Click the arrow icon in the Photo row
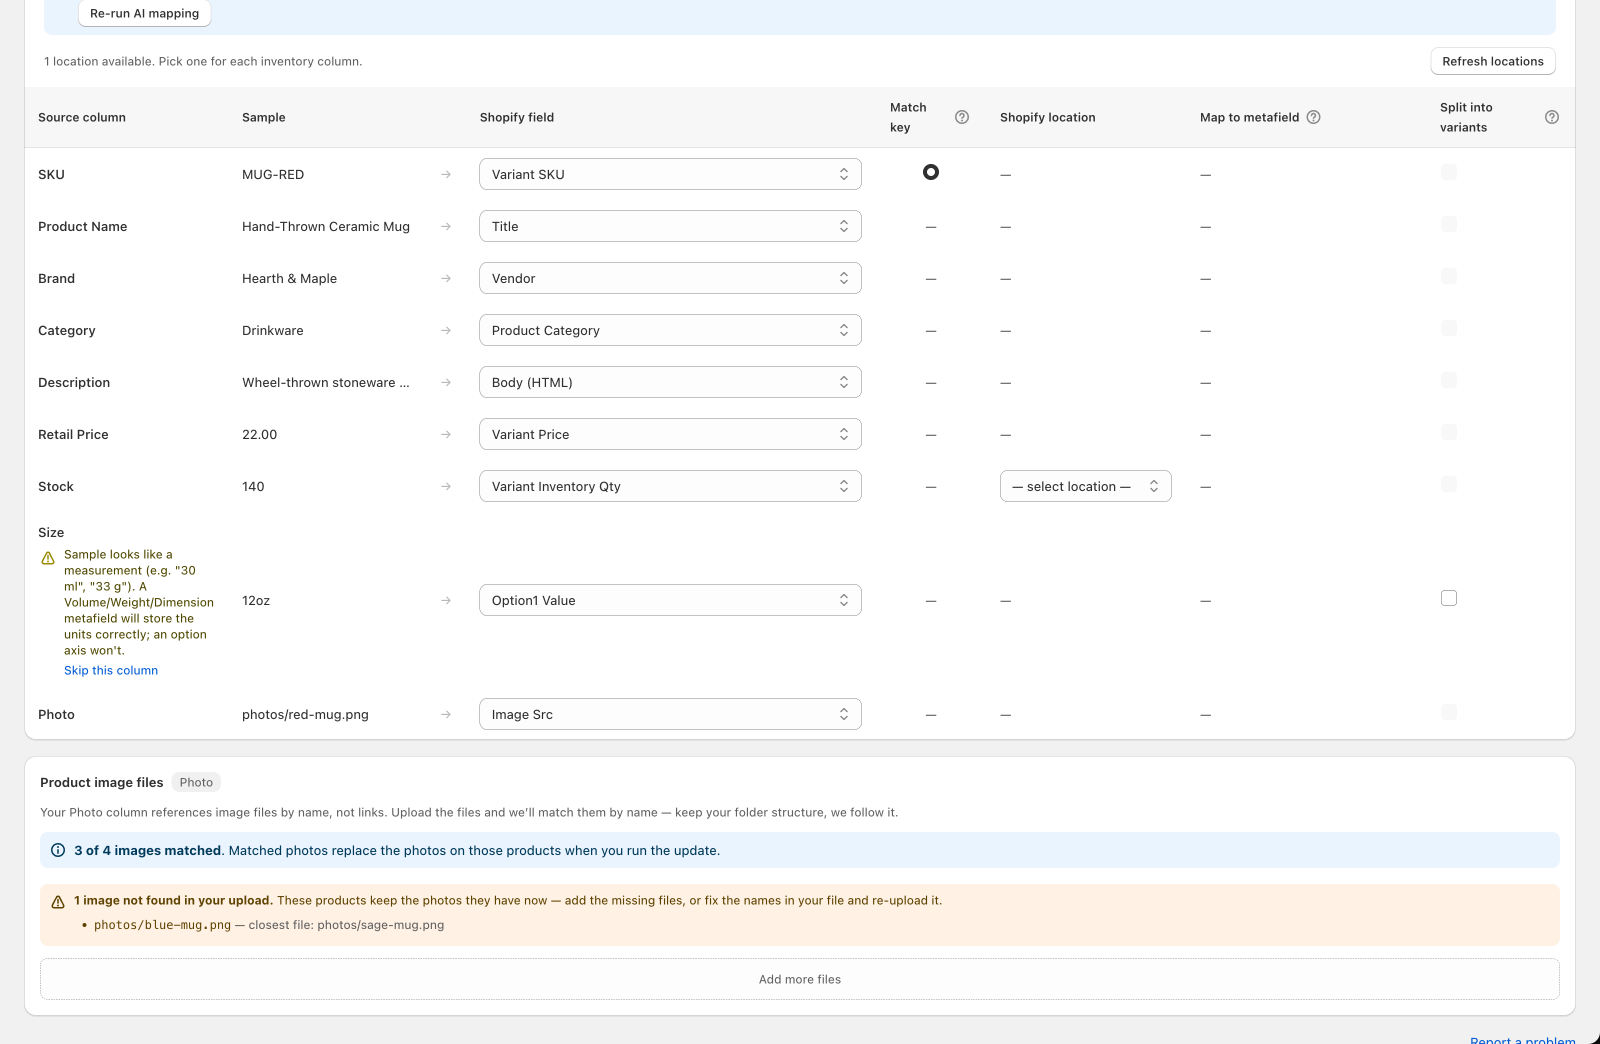Screen dimensions: 1600x1044 point(446,714)
